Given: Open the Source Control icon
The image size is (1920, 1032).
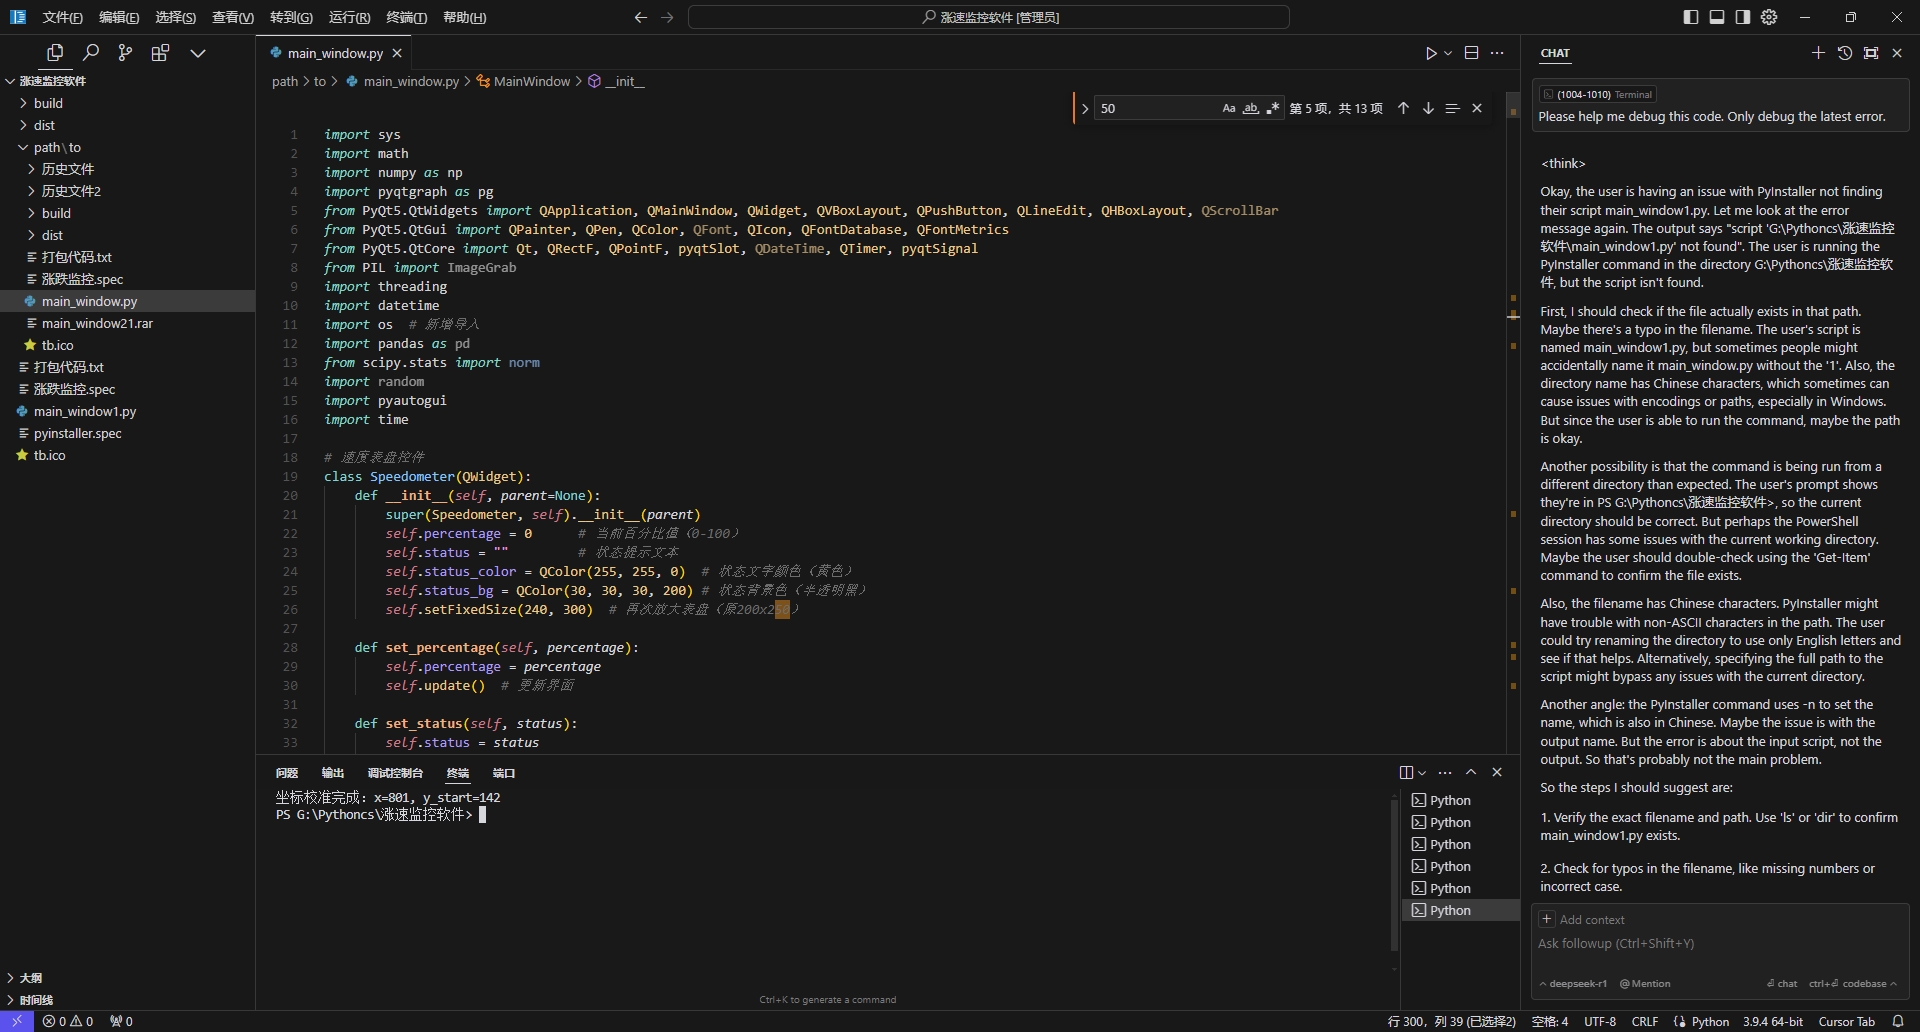Looking at the screenshot, I should (125, 53).
